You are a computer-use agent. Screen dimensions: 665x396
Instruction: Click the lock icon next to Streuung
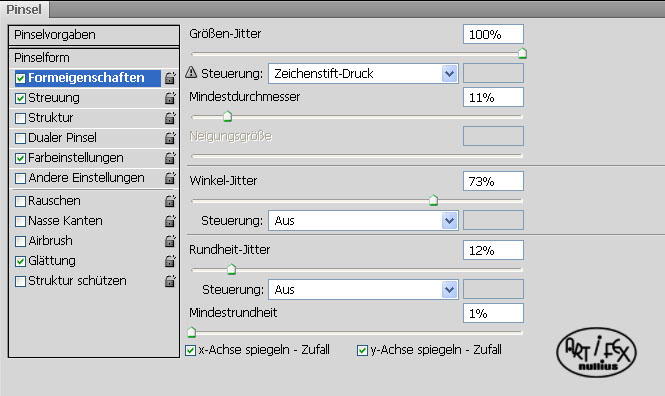(170, 98)
